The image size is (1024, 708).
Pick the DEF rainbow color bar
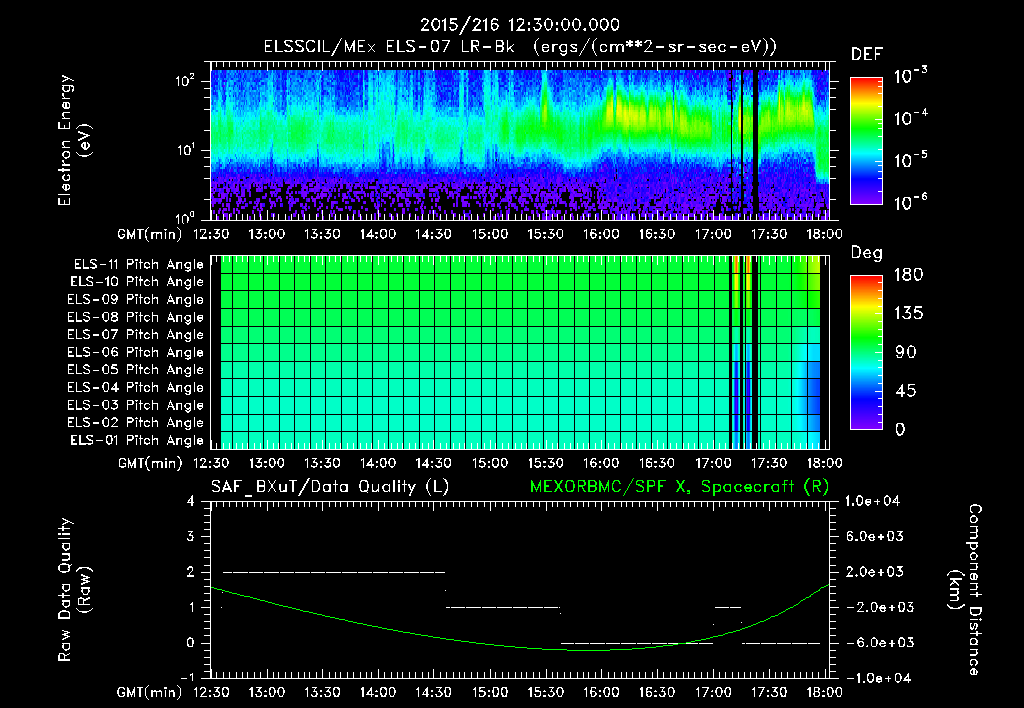(866, 140)
